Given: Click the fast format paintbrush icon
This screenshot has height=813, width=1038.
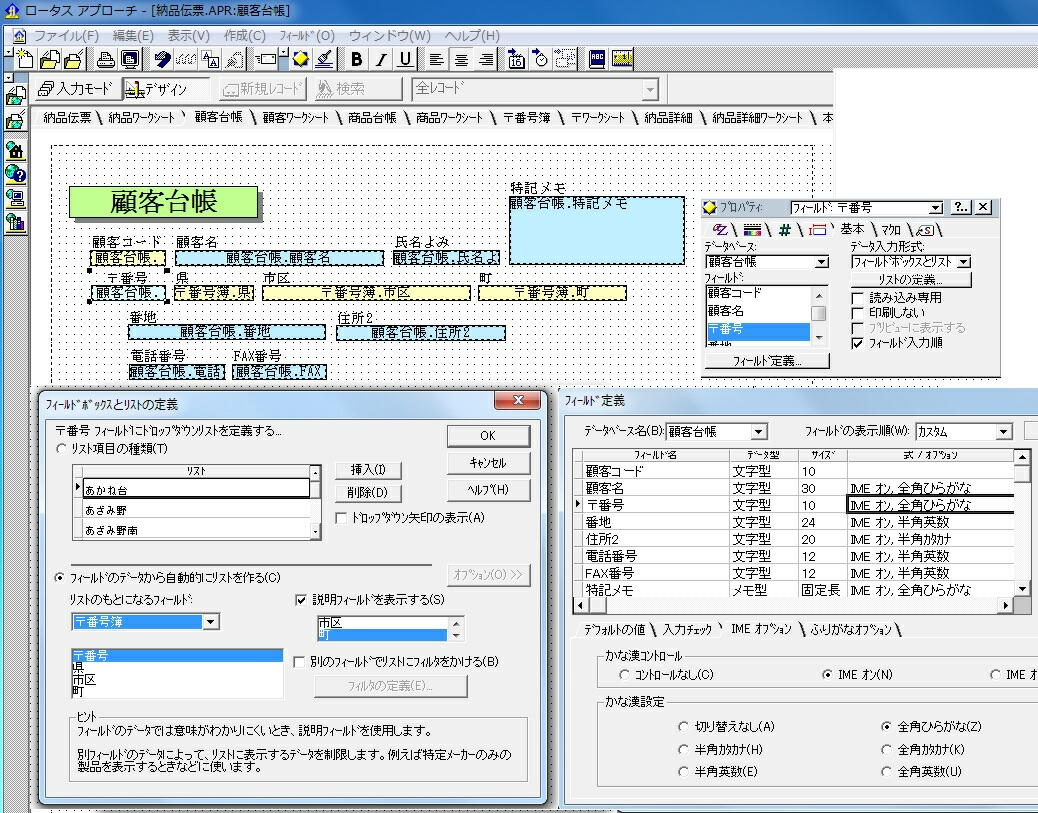Looking at the screenshot, I should 324,60.
